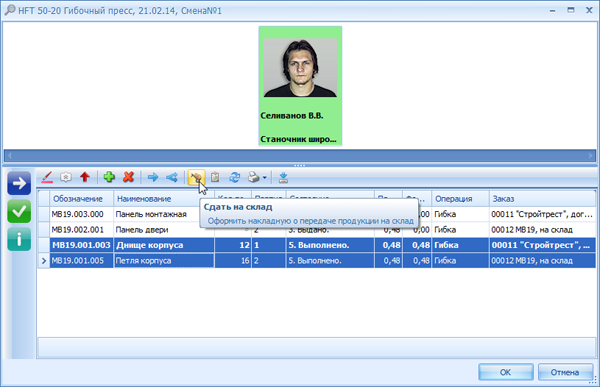The width and height of the screenshot is (600, 387).
Task: Click order cell '00011 "Стройтрест", дог…' in first row
Action: 542,214
